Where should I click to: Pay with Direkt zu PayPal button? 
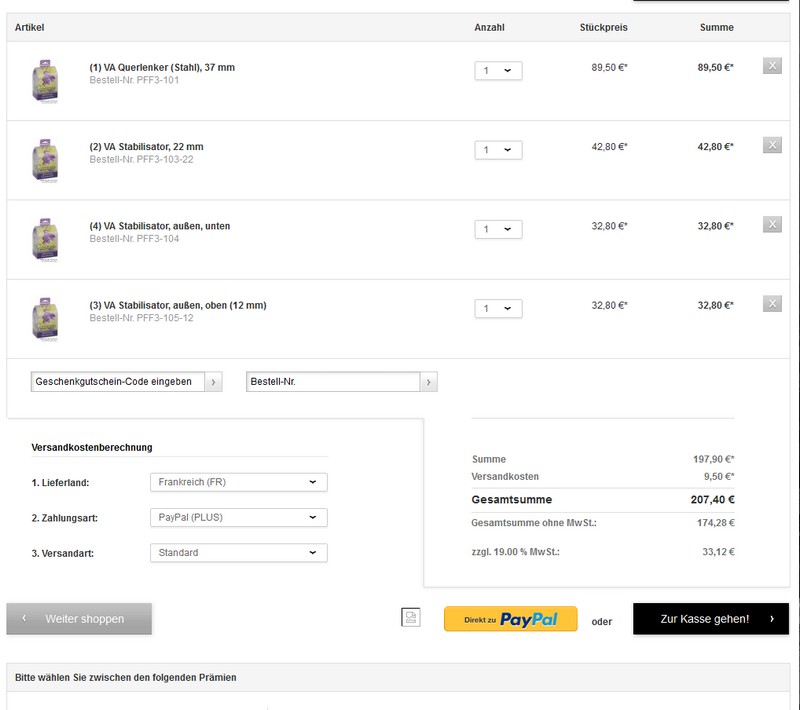point(511,619)
